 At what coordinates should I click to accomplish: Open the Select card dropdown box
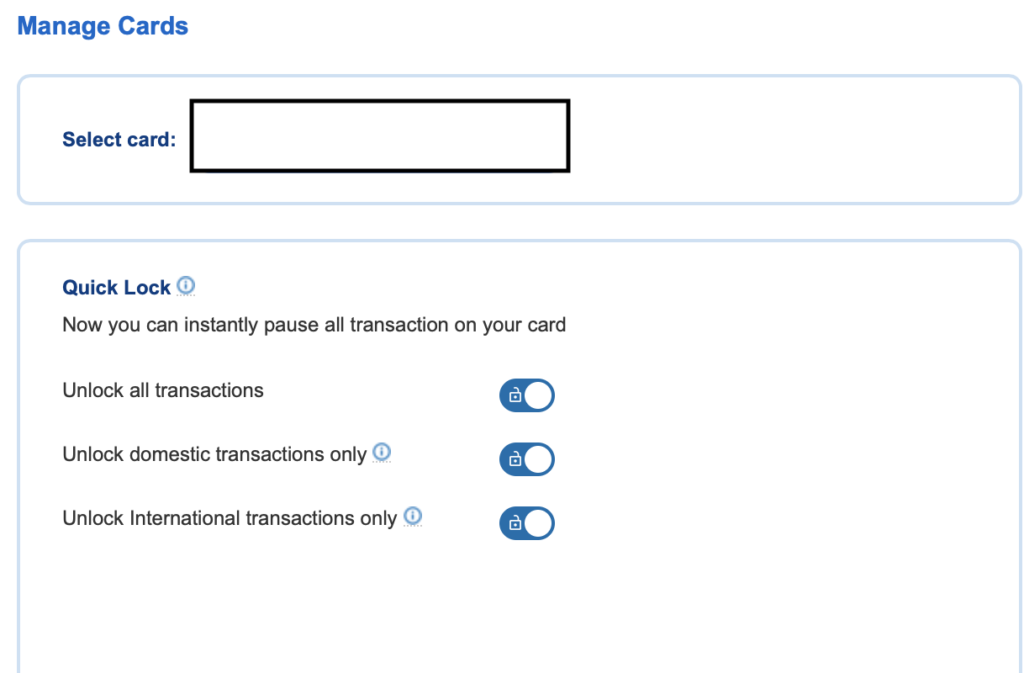click(380, 136)
